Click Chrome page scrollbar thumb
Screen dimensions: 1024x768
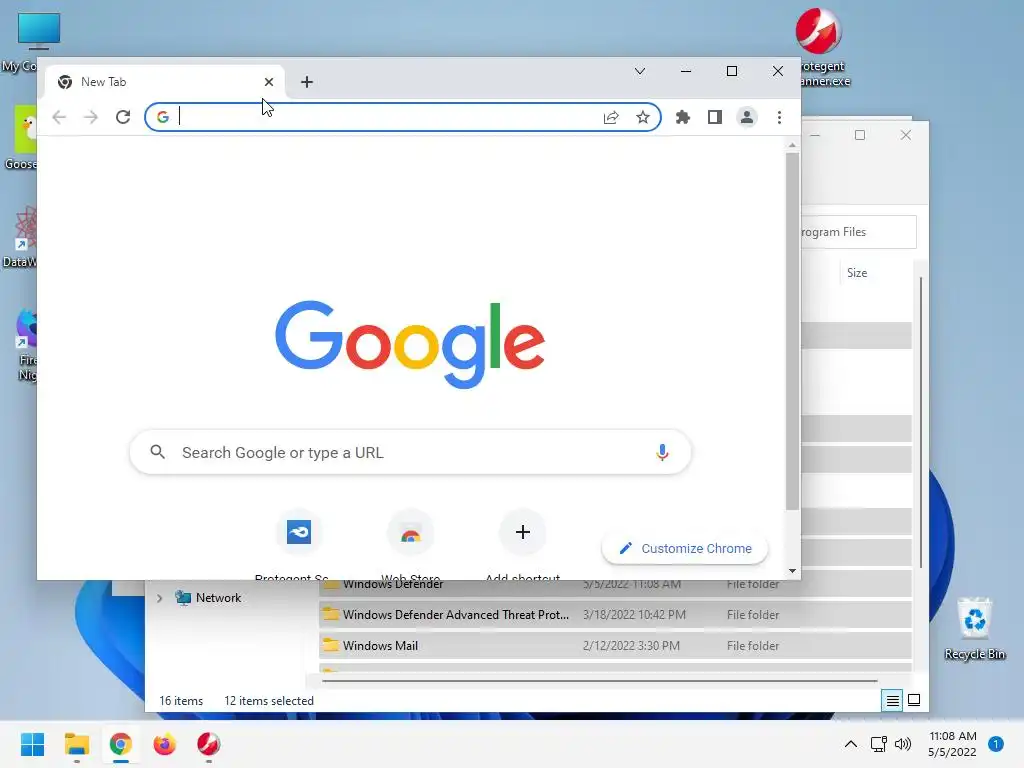[792, 331]
